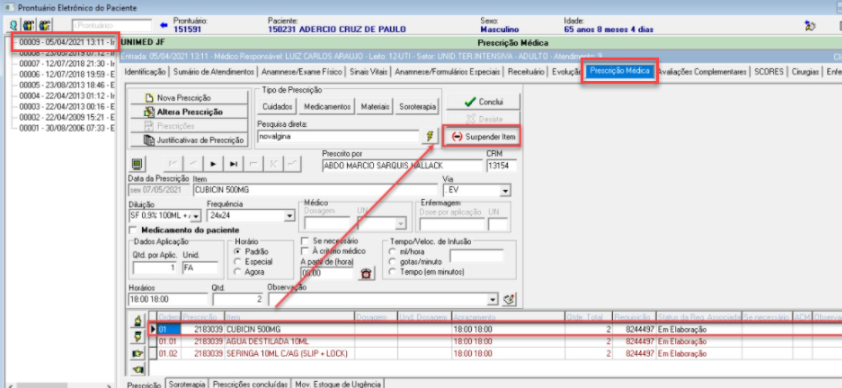Image resolution: width=842 pixels, height=388 pixels.
Task: Open the Receituário tab
Action: pos(526,72)
